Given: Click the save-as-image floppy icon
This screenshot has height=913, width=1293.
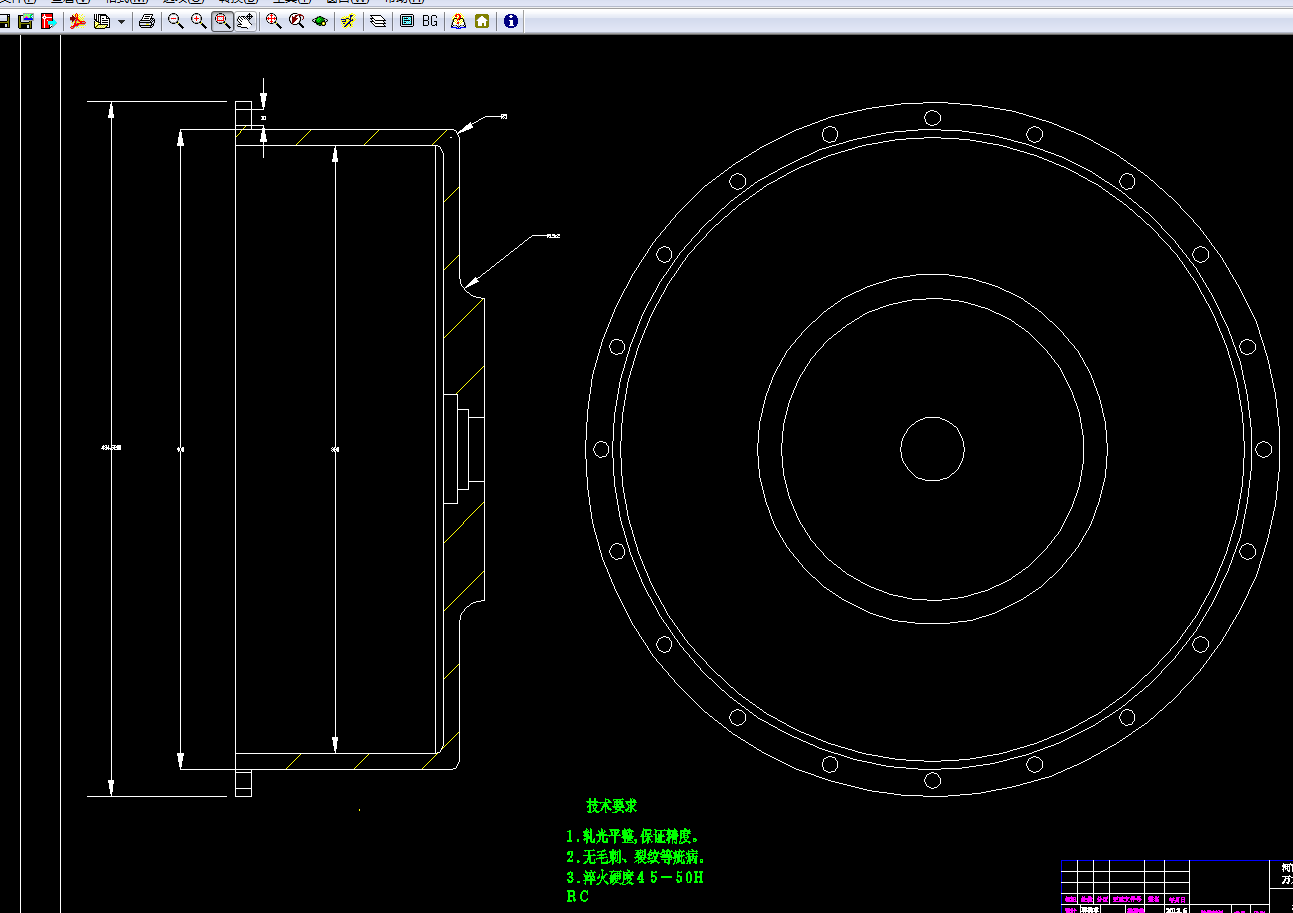Looking at the screenshot, I should point(26,21).
